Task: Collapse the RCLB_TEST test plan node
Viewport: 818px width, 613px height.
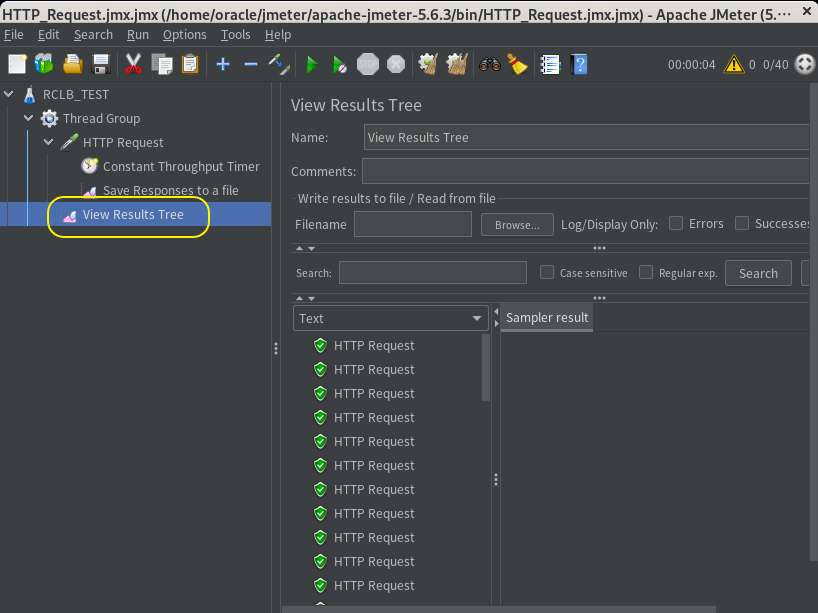Action: [9, 94]
